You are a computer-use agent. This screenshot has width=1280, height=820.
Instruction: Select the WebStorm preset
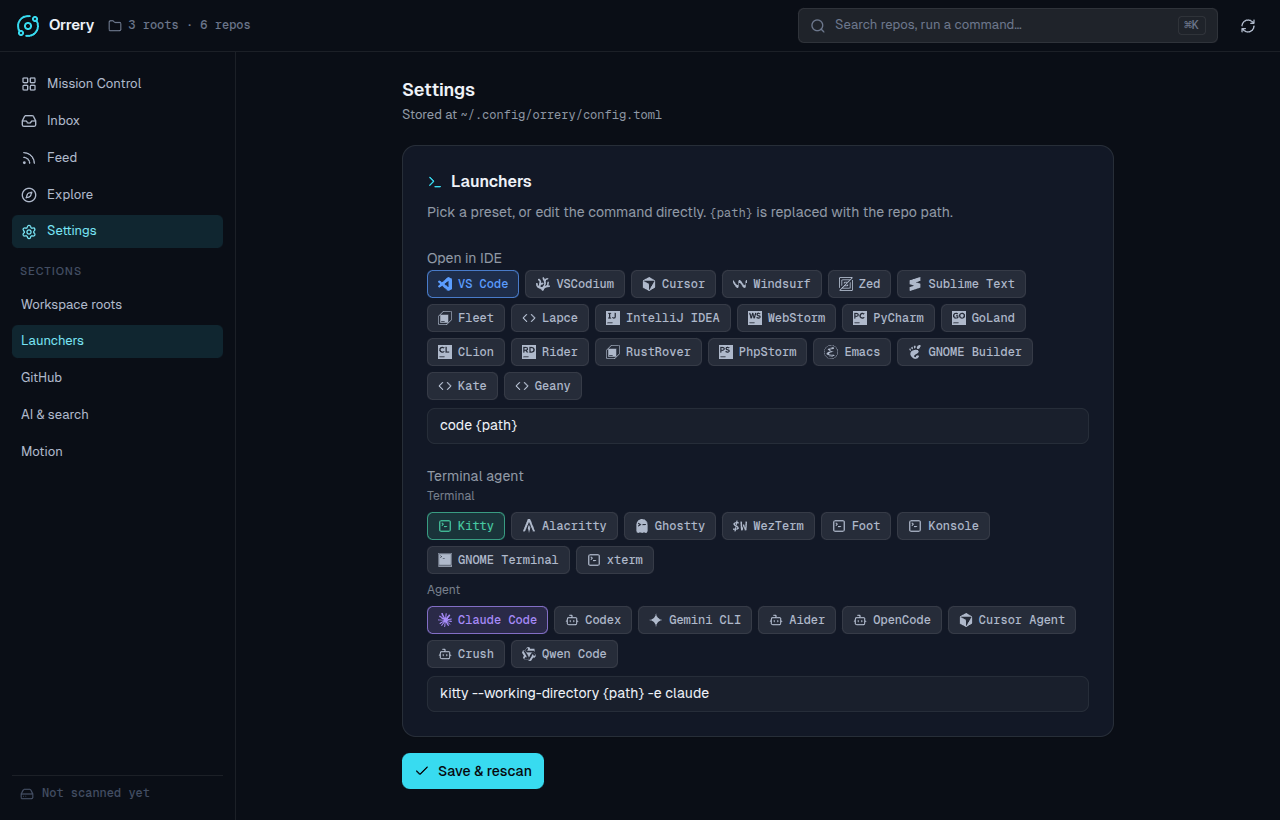[x=786, y=318]
